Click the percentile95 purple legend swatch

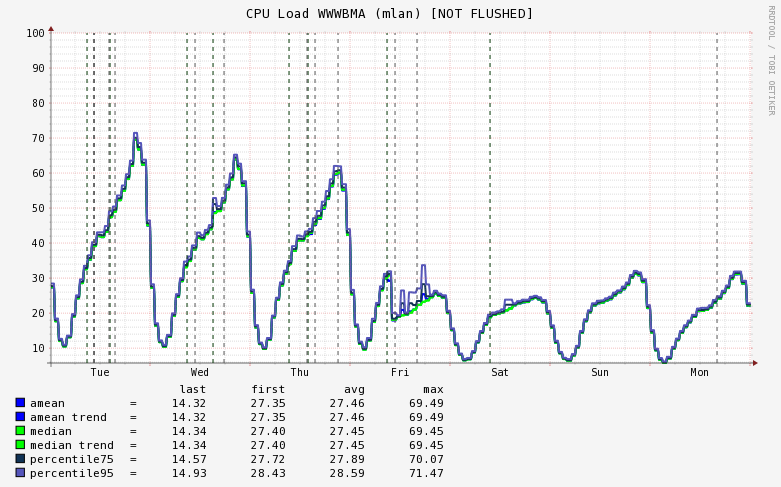tap(20, 472)
